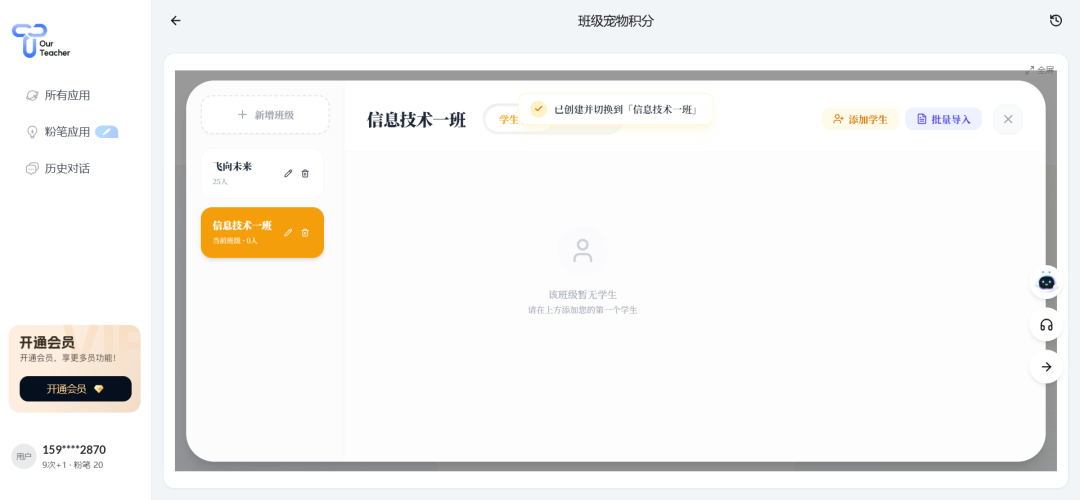Image resolution: width=1080 pixels, height=500 pixels.
Task: Click the user avatar labeled 用户
Action: [24, 456]
